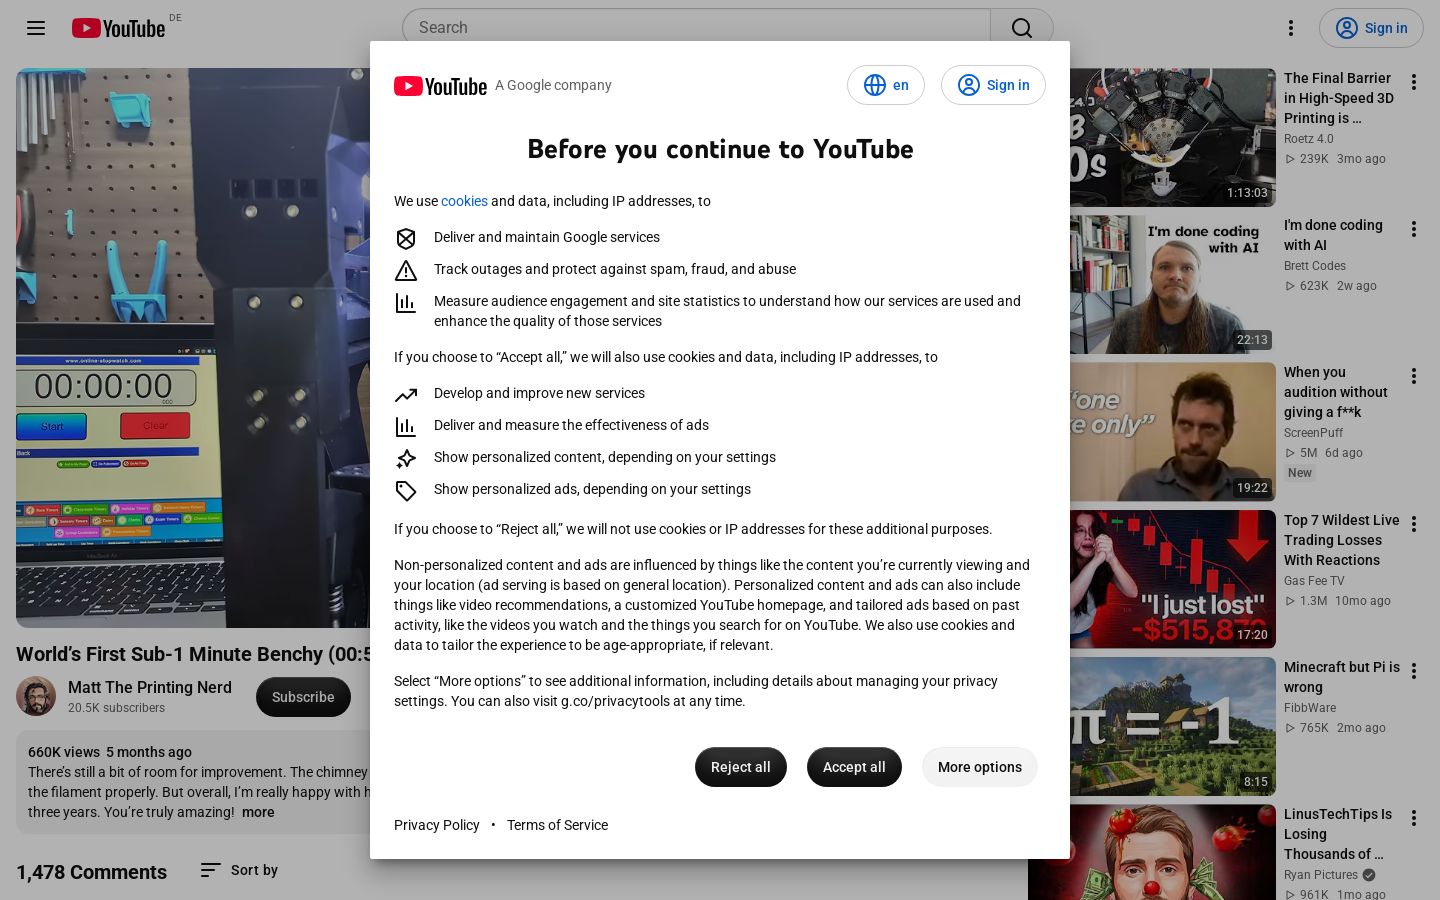The height and width of the screenshot is (900, 1440).
Task: Click Accept all
Action: (854, 767)
